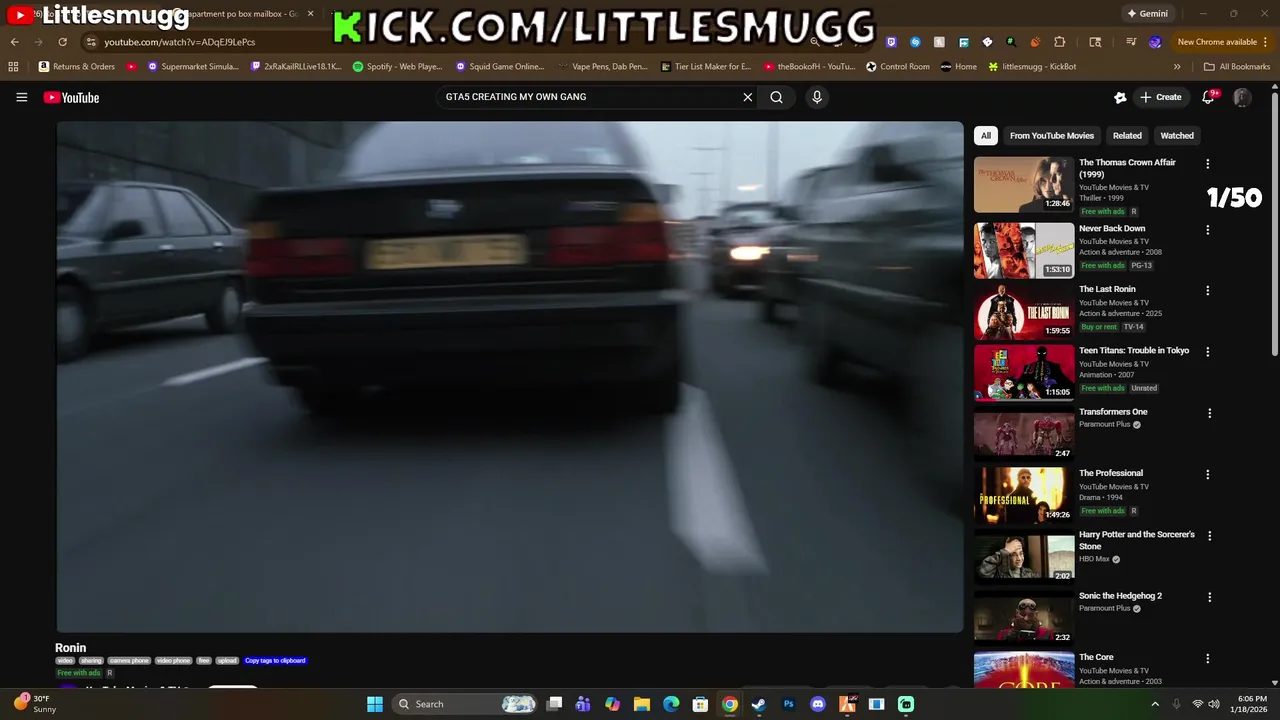1280x720 pixels.
Task: Select the Watched filter chip
Action: coord(1177,136)
